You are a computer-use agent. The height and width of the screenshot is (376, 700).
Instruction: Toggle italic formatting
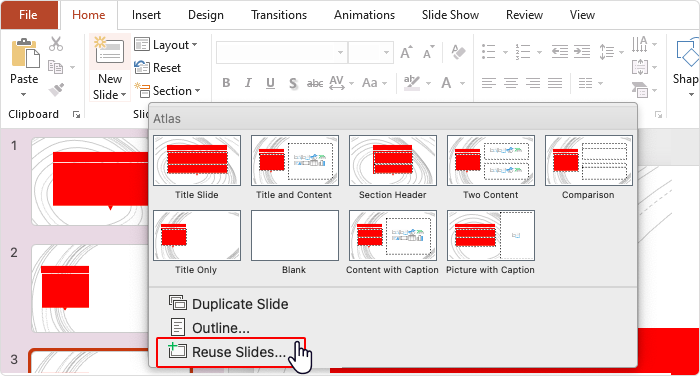248,83
